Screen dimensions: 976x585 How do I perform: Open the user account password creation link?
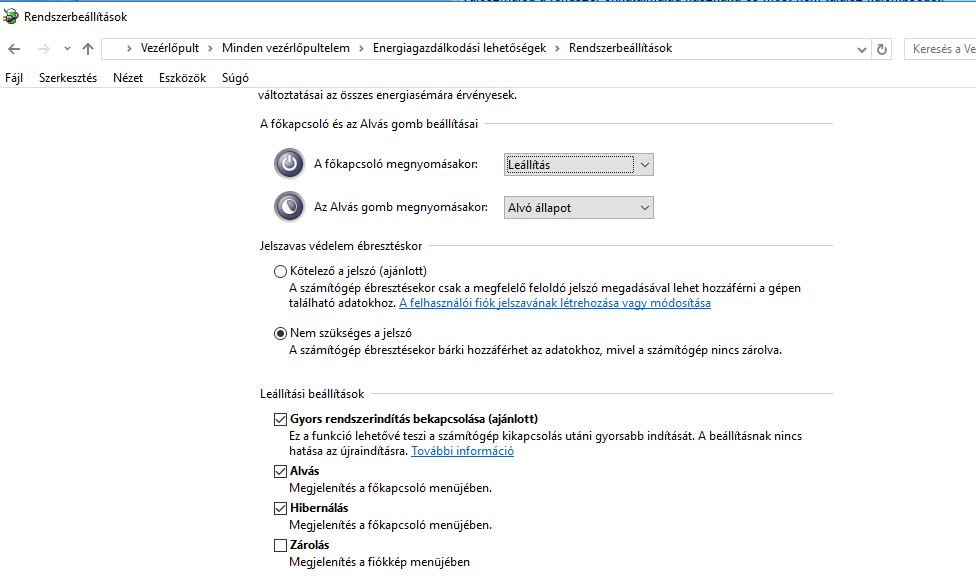click(555, 303)
